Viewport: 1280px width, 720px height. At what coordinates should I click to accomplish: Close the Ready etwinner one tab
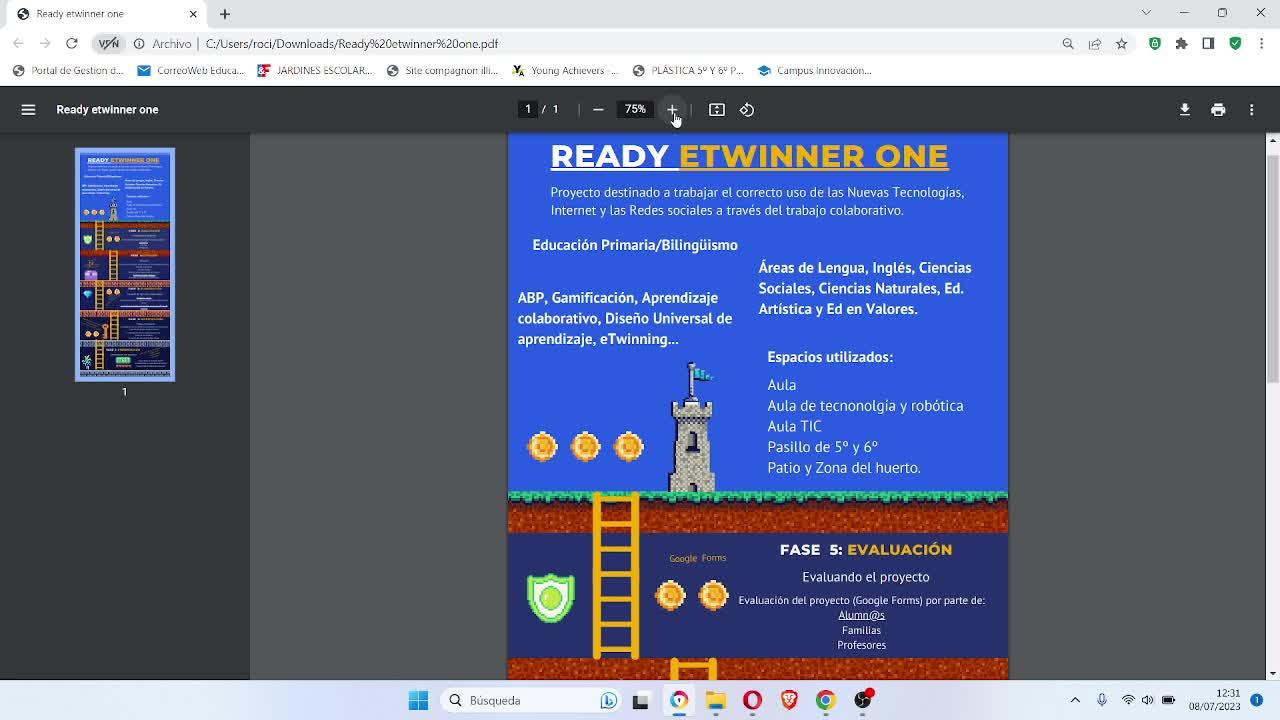point(194,14)
